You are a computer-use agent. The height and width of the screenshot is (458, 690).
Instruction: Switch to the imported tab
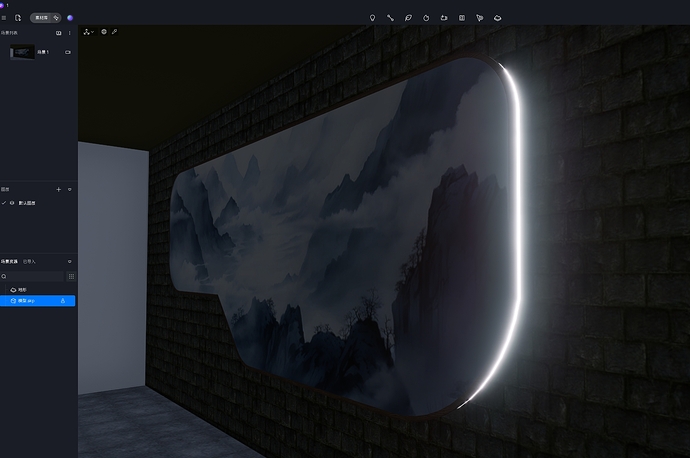(x=29, y=261)
